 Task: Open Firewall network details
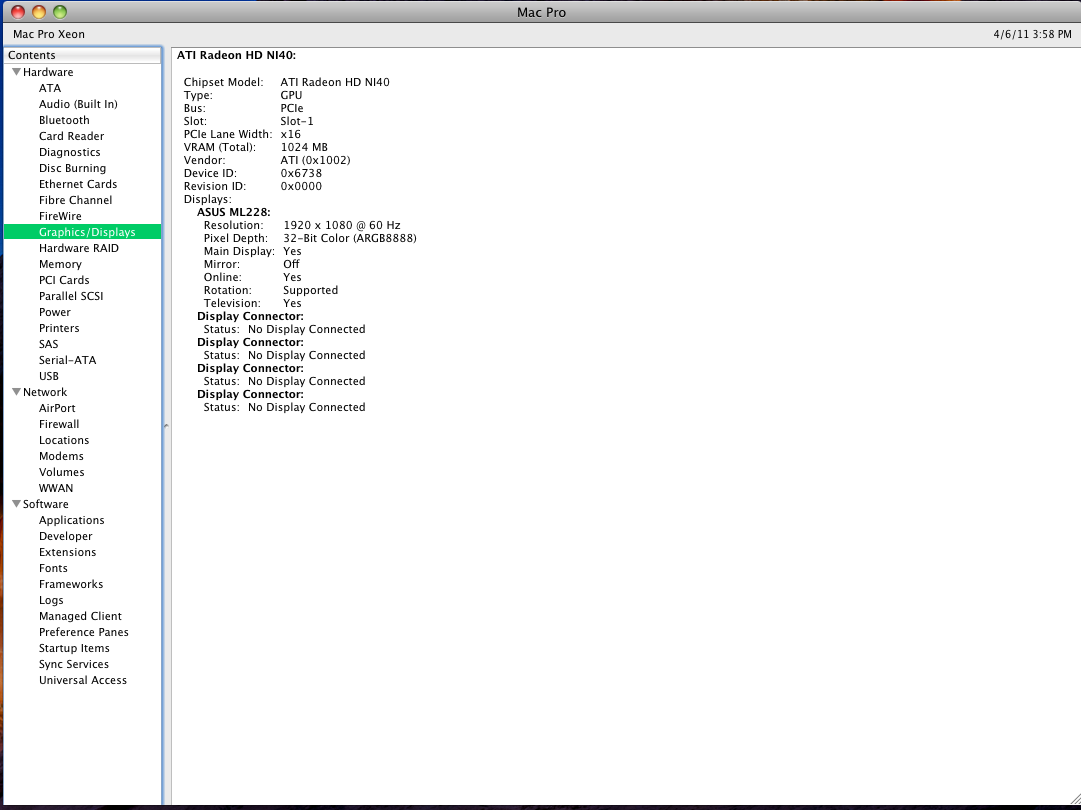point(59,424)
